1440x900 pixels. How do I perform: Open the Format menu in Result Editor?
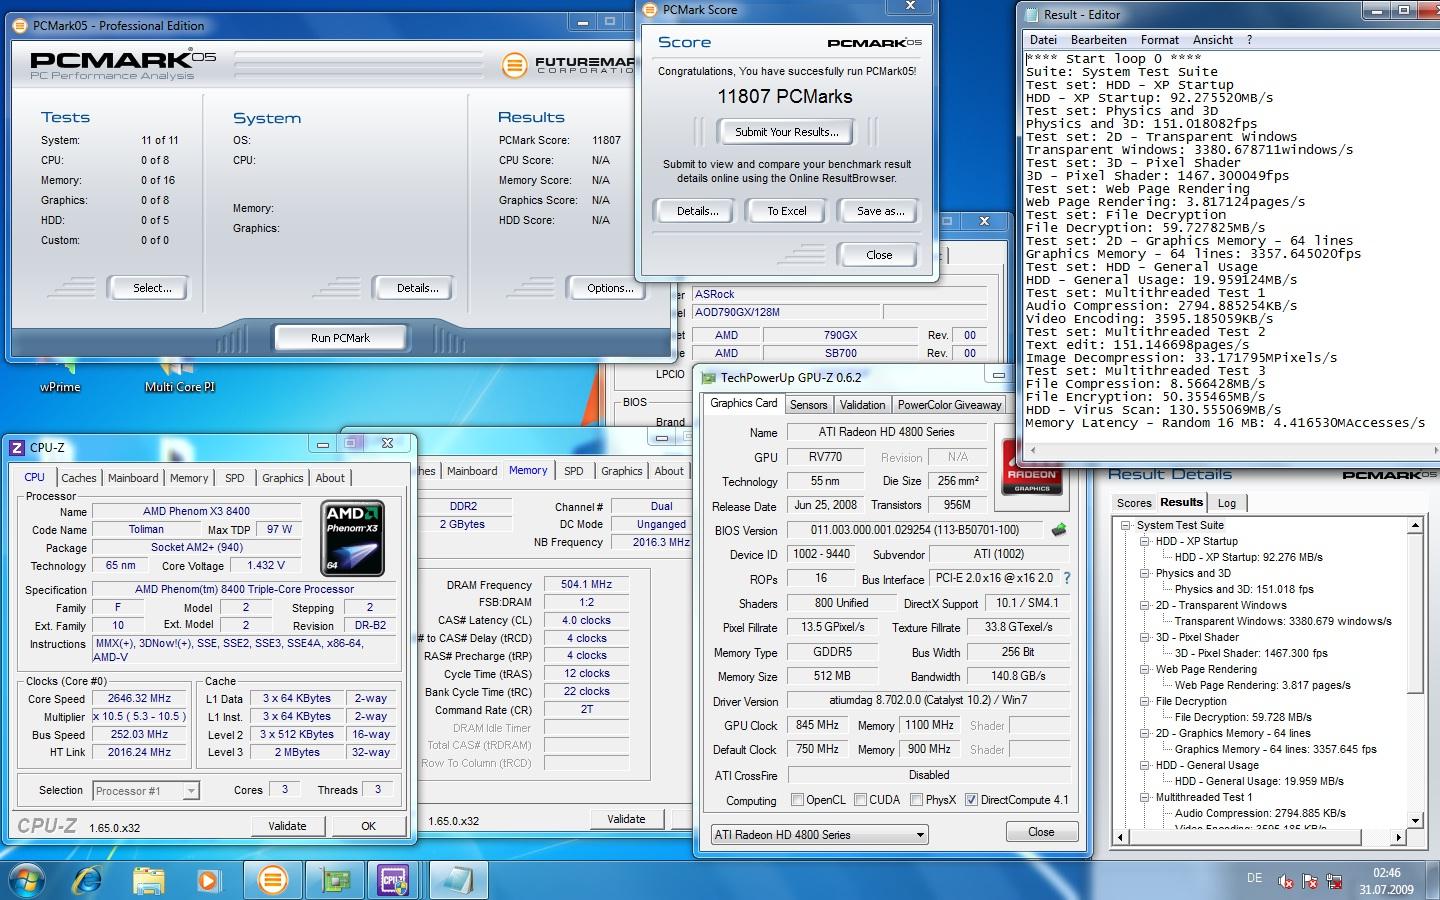pos(1160,40)
